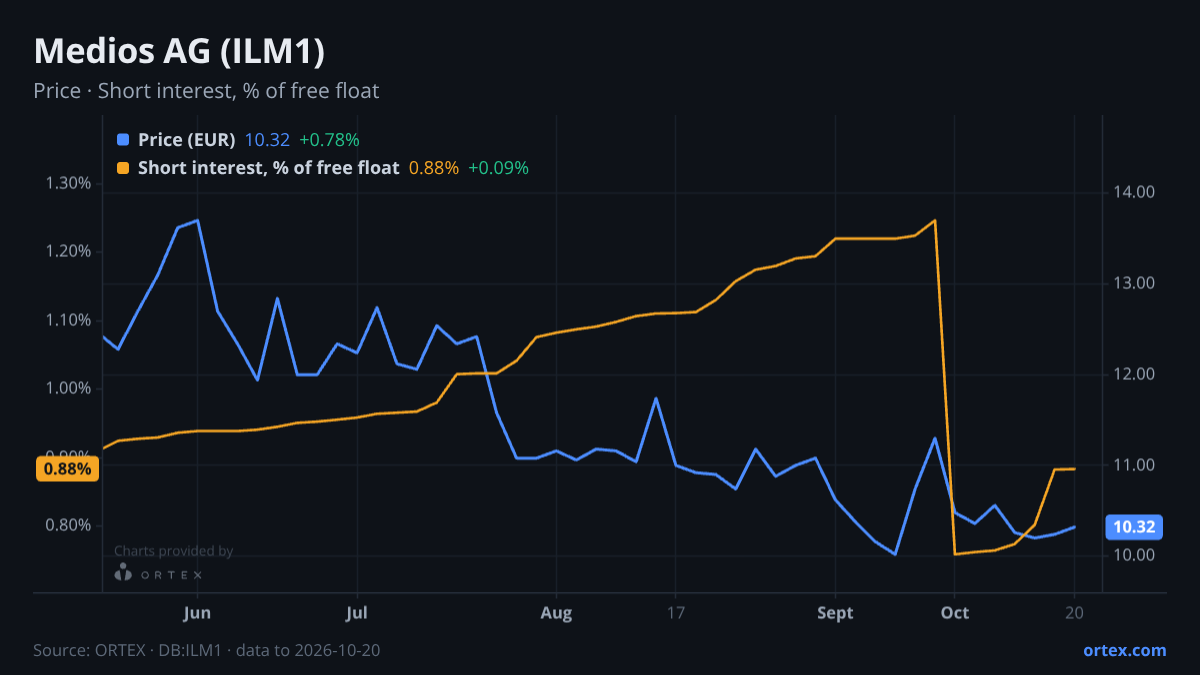The image size is (1200, 675).
Task: Click the 1.30% left axis label
Action: point(68,183)
